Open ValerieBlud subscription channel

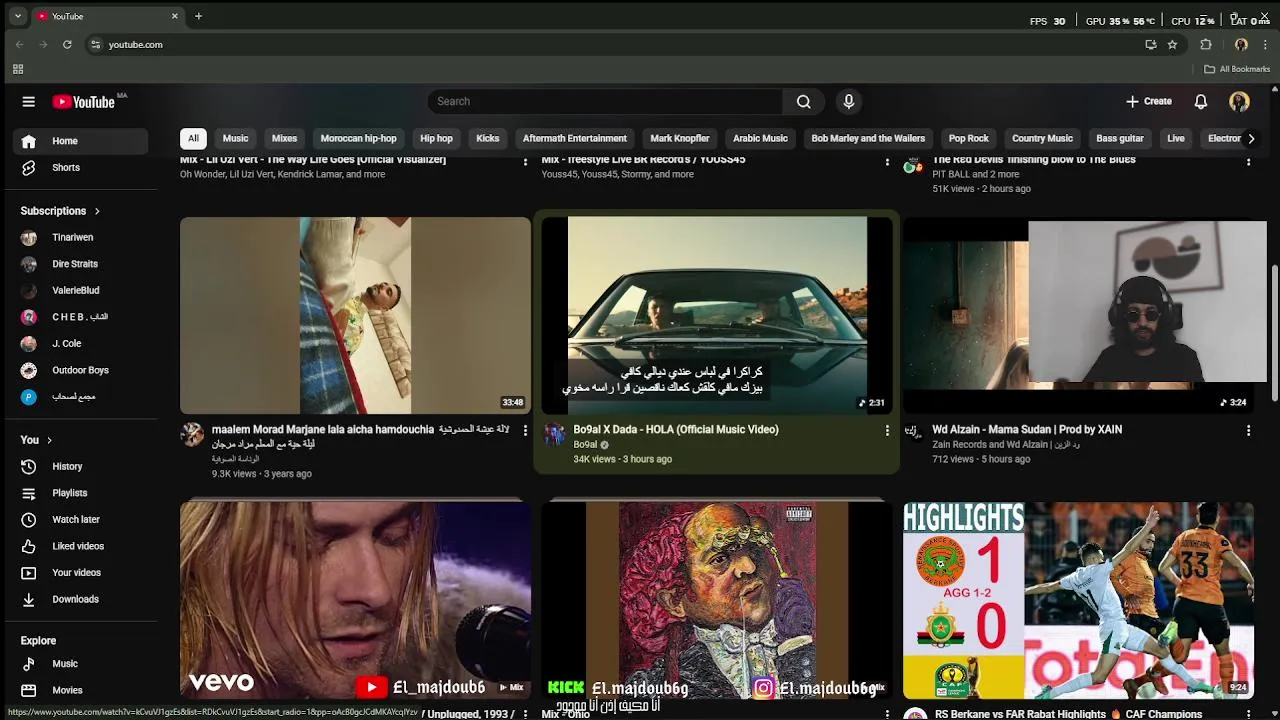tap(80, 290)
